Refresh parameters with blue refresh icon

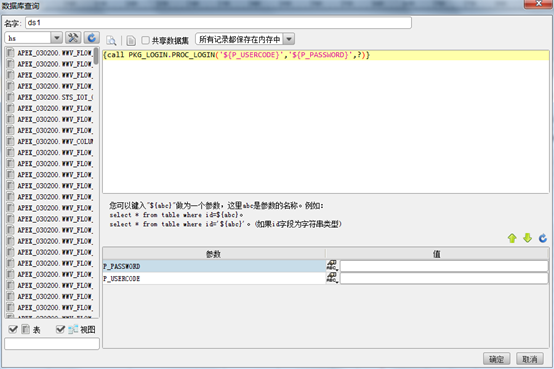[543, 238]
